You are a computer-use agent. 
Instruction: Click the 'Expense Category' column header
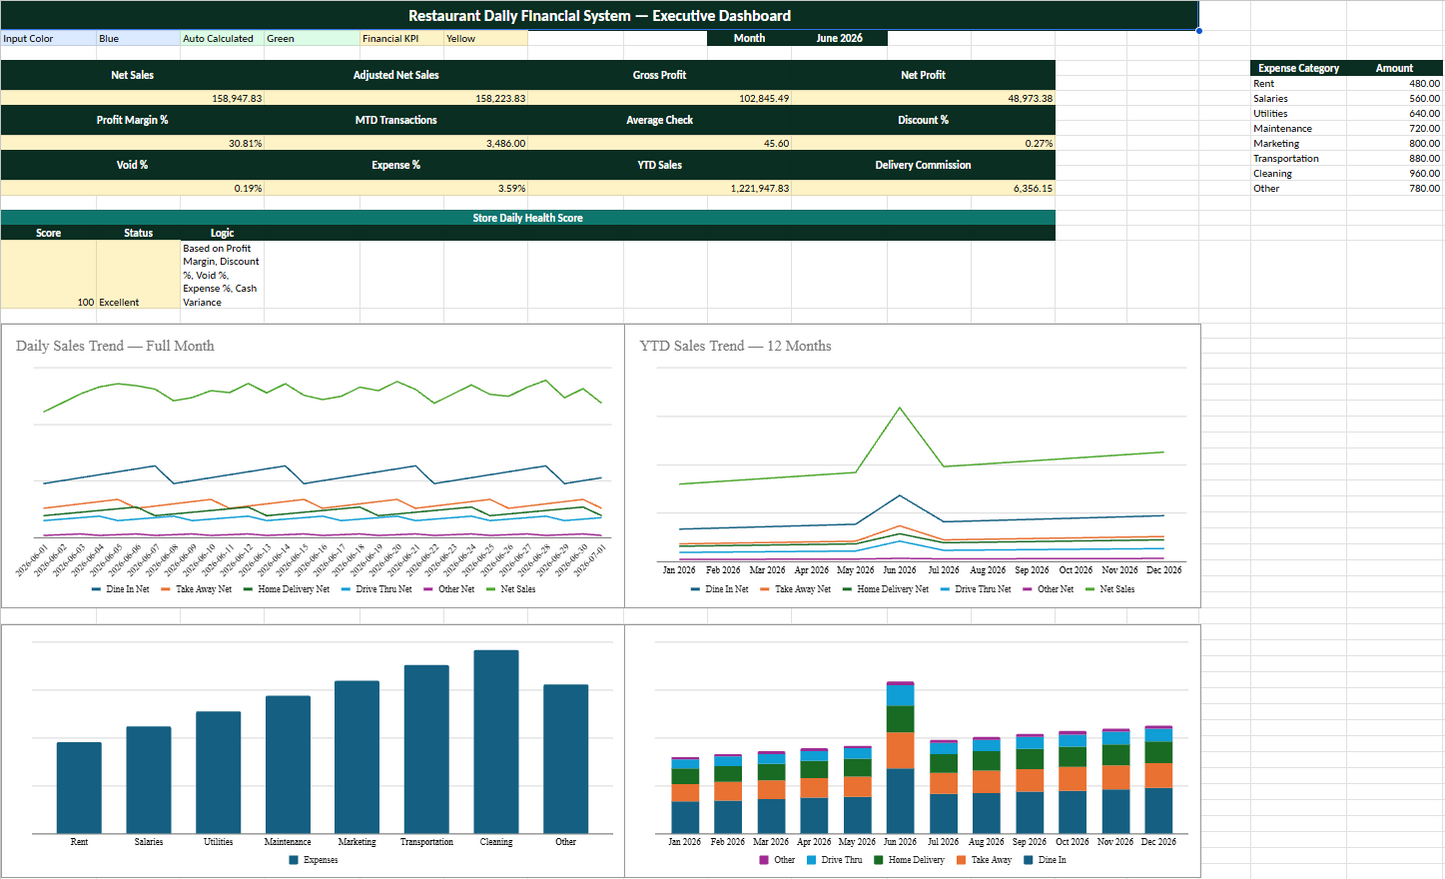pyautogui.click(x=1298, y=68)
